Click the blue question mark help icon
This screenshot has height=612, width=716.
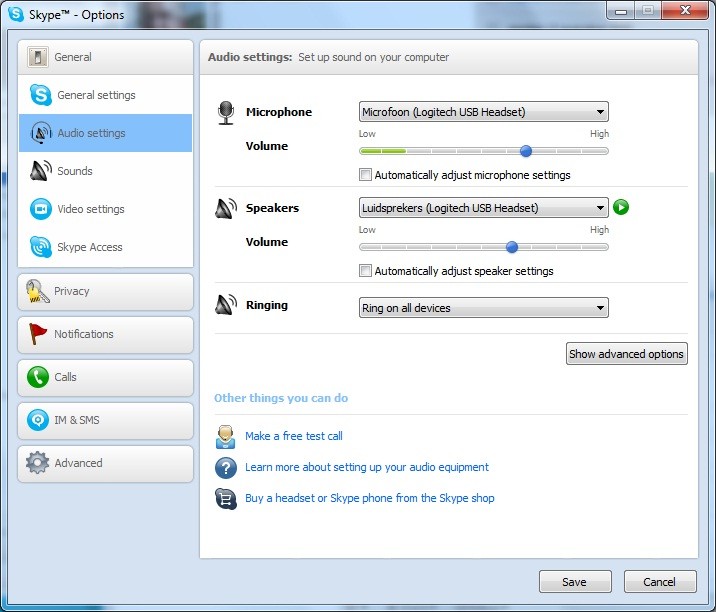click(226, 468)
